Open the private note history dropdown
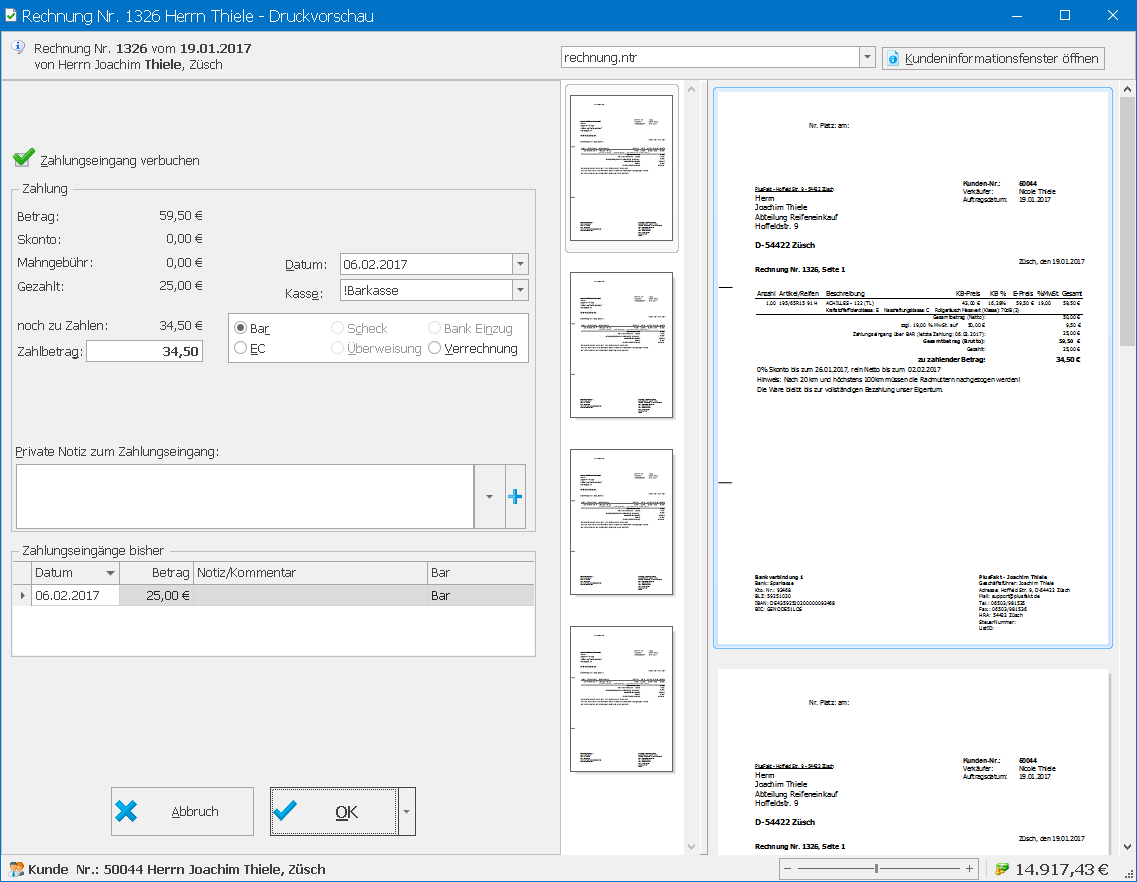1137x882 pixels. 489,497
